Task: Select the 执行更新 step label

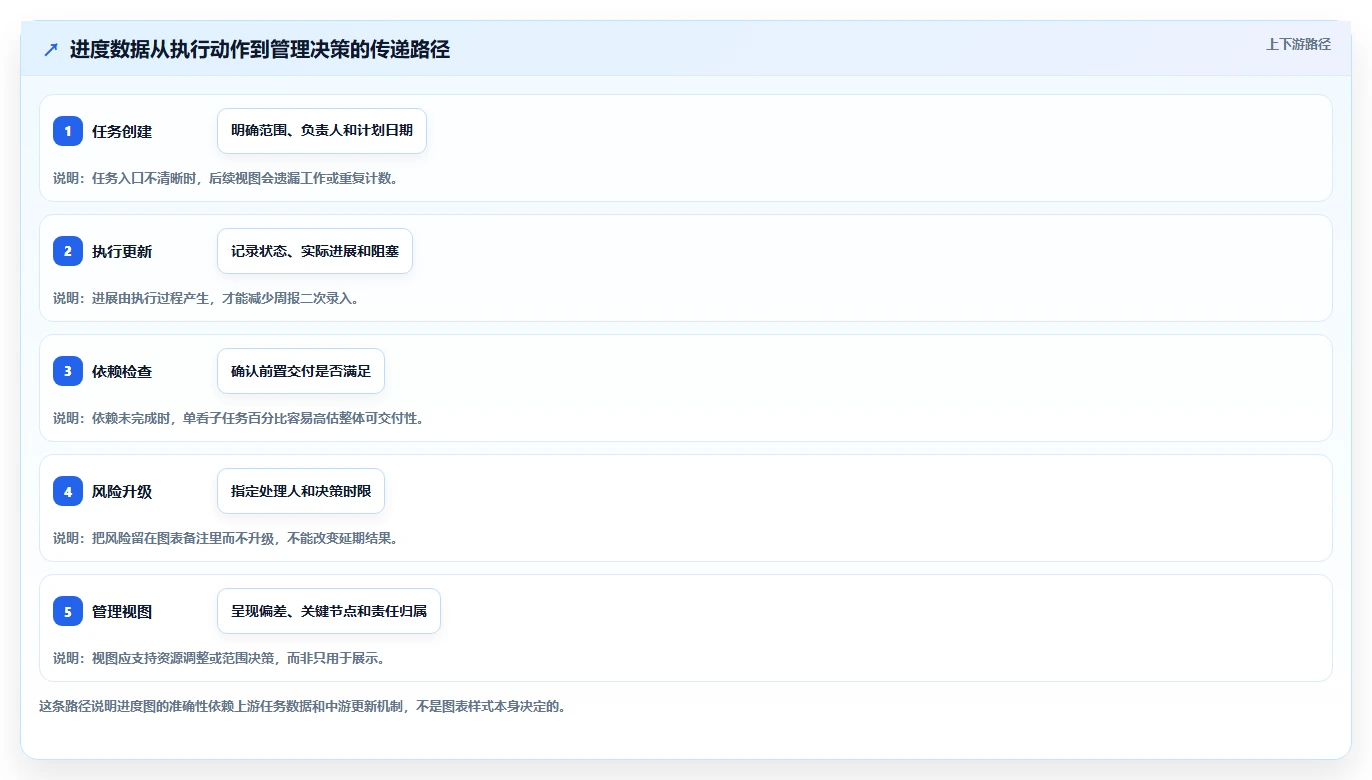Action: pyautogui.click(x=122, y=251)
